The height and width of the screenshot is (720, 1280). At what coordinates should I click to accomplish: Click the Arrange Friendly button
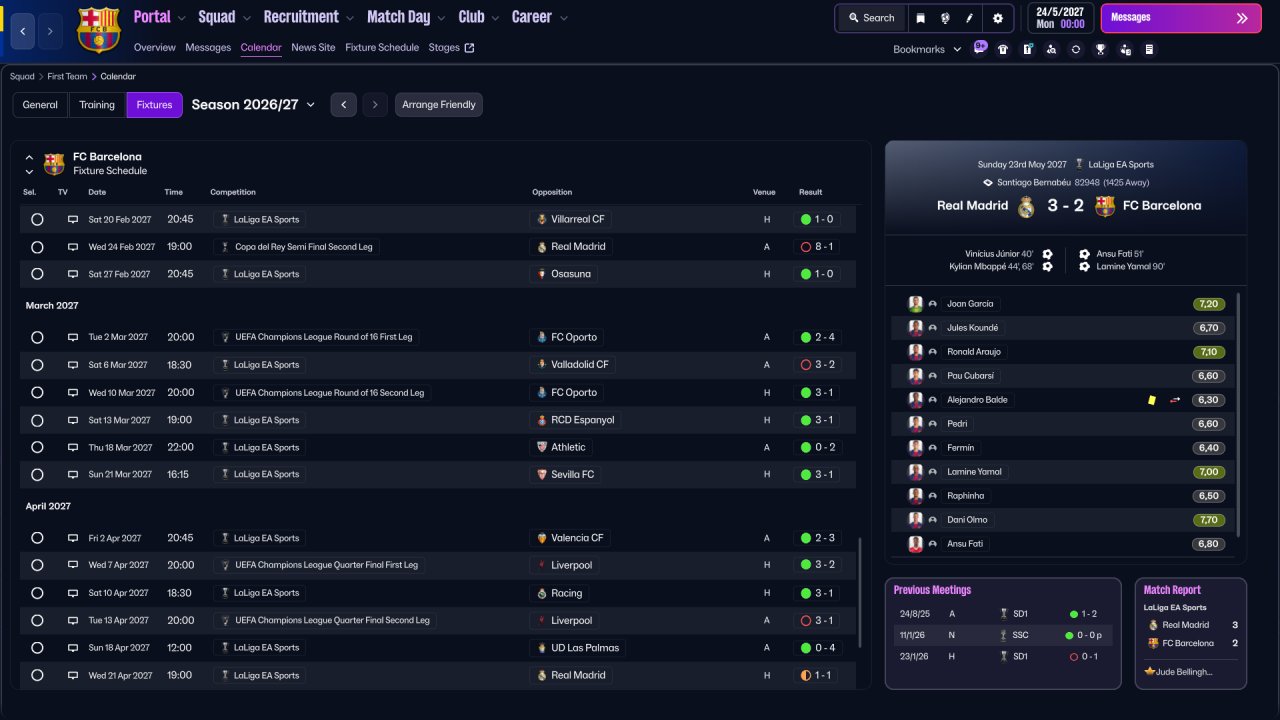point(439,105)
